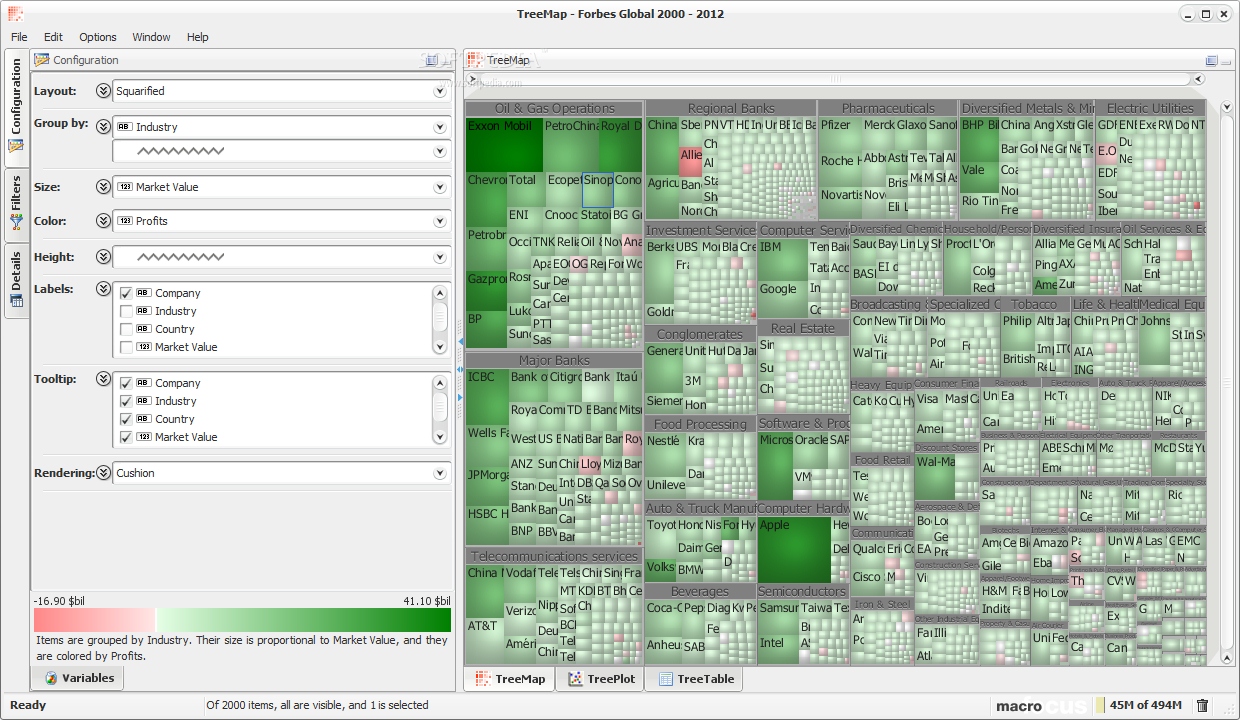Open the Window menu

pyautogui.click(x=151, y=37)
